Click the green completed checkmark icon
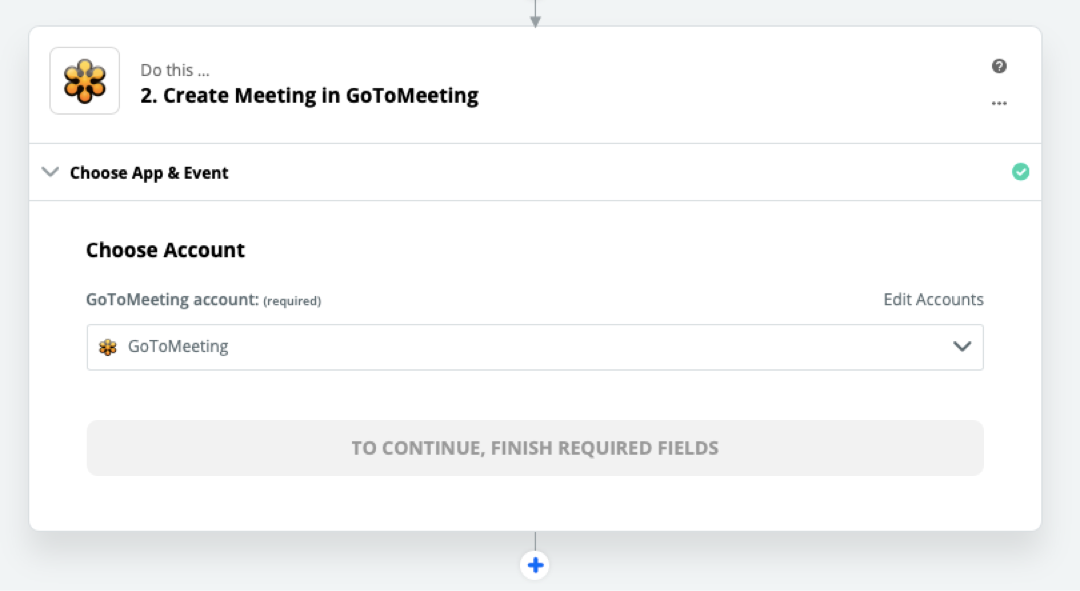This screenshot has width=1080, height=591. [1020, 172]
